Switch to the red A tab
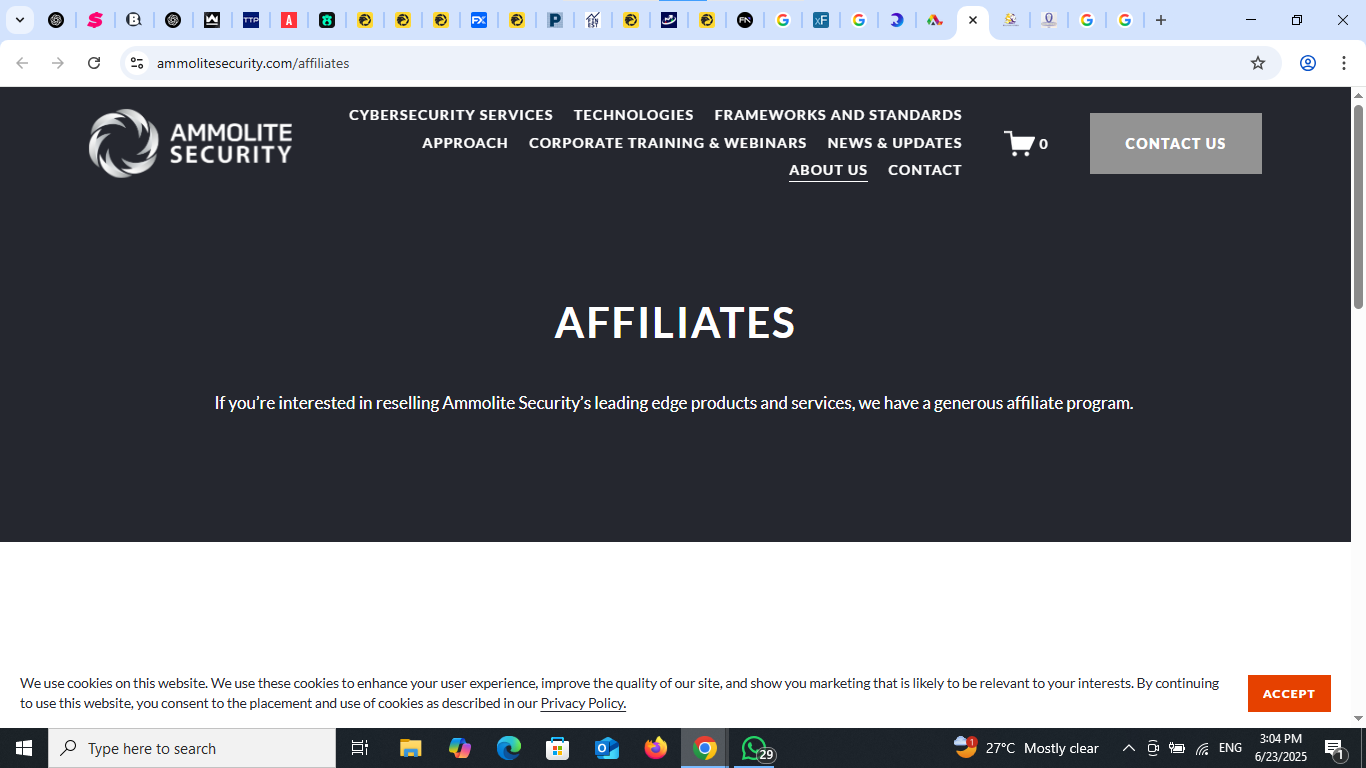Viewport: 1366px width, 768px height. coord(289,20)
